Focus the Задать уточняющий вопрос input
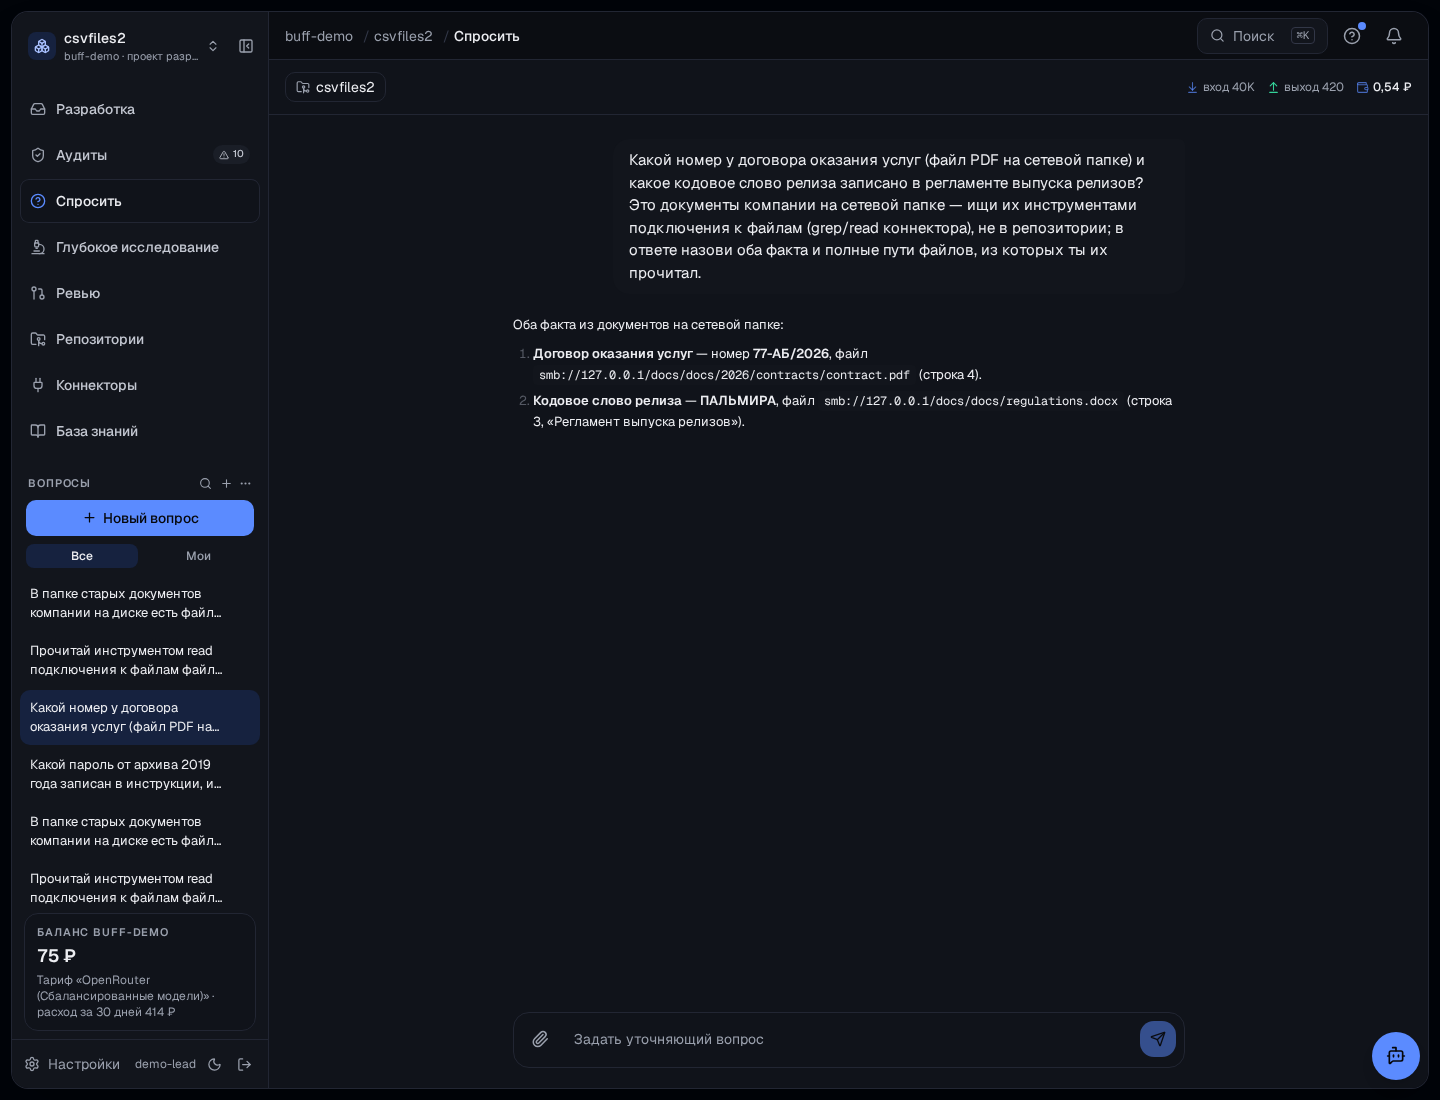 click(849, 1039)
